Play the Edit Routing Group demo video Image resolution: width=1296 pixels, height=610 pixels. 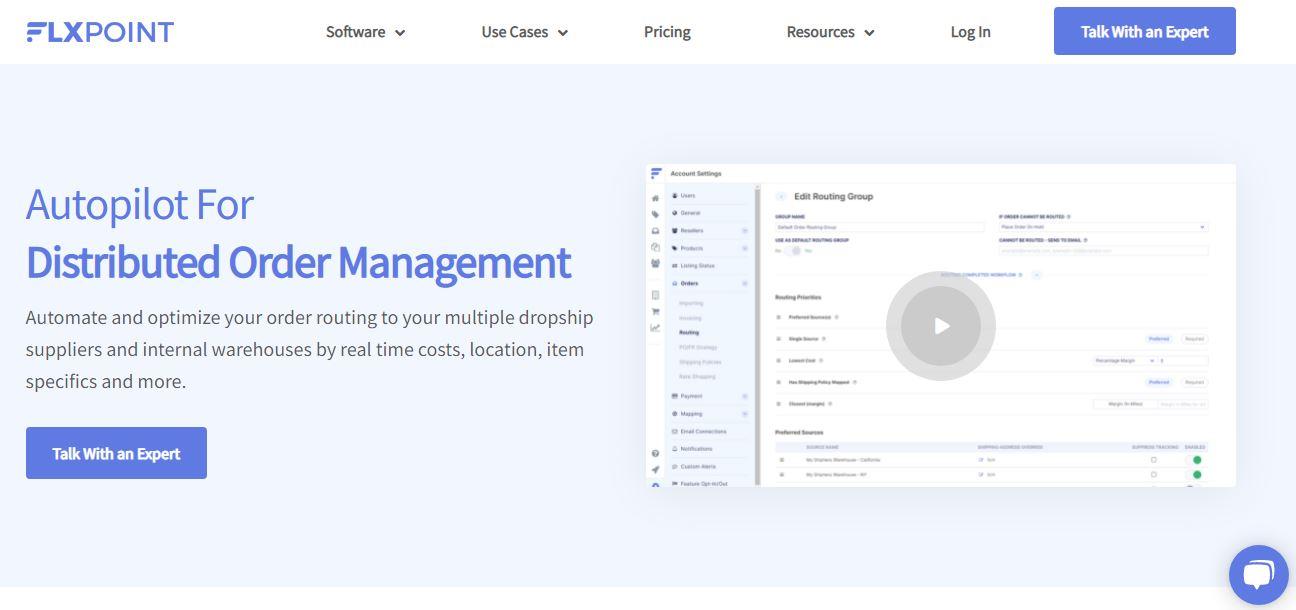pyautogui.click(x=940, y=326)
